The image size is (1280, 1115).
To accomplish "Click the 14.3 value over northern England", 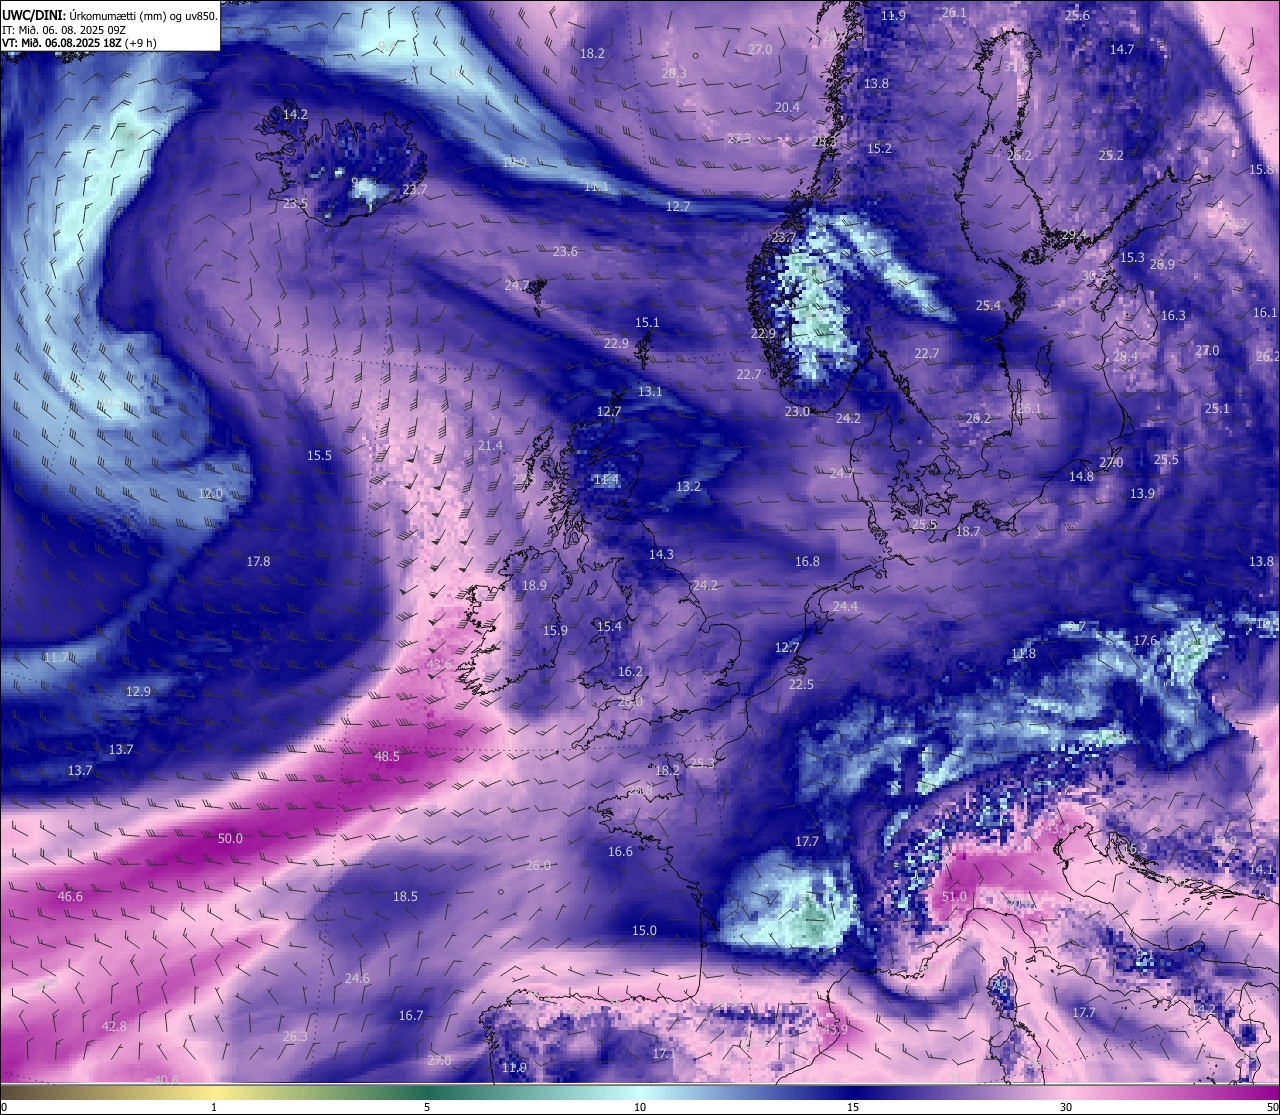I will click(x=661, y=554).
